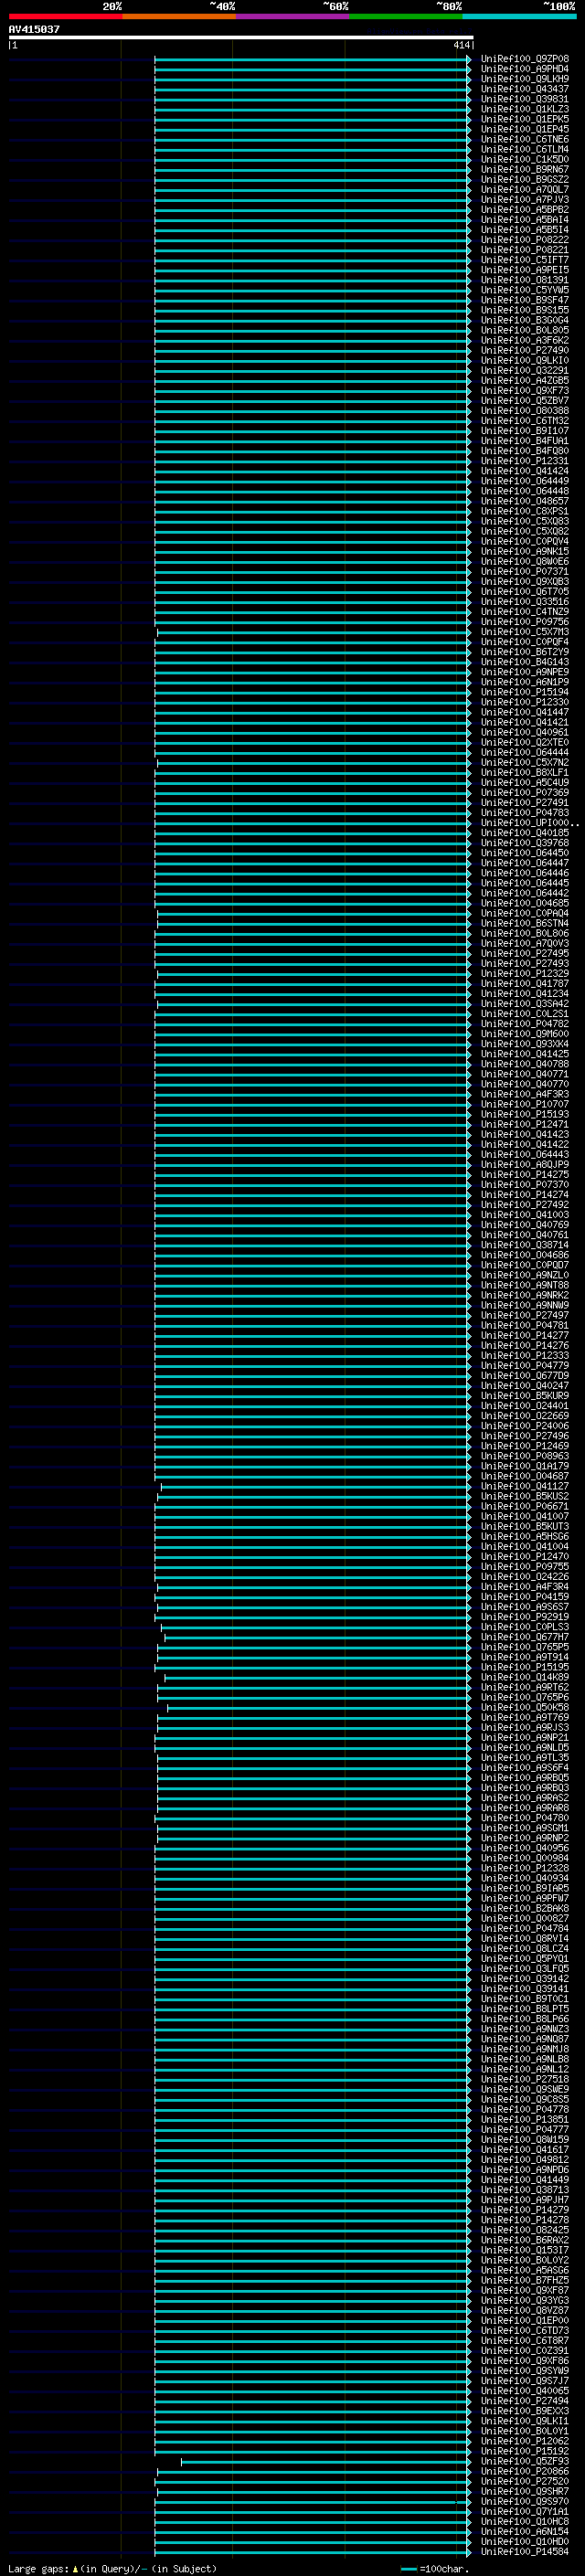Screen dimensions: 585x2576
Task: Select label UniRef100_P06671
Action: click(x=524, y=1505)
